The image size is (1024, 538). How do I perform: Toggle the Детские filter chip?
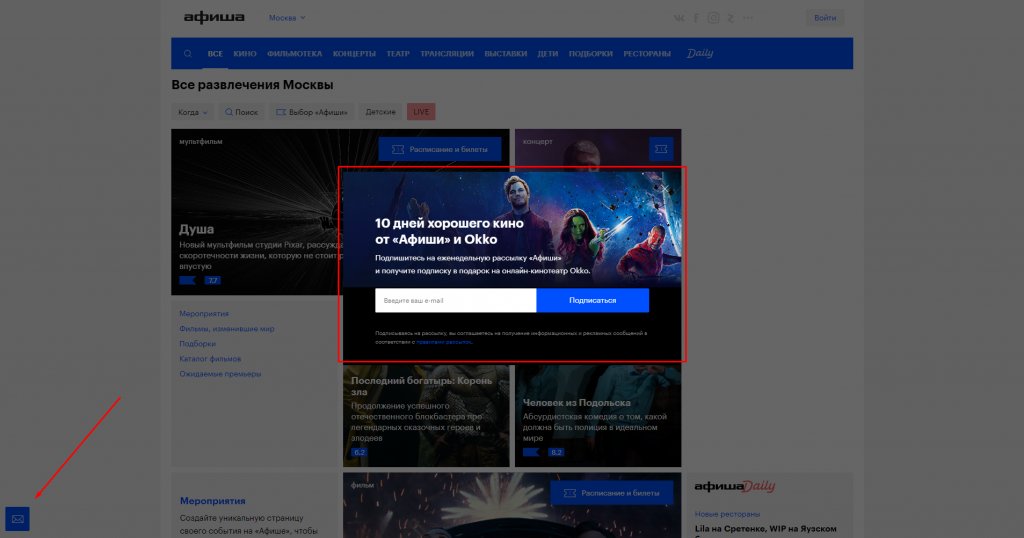380,112
